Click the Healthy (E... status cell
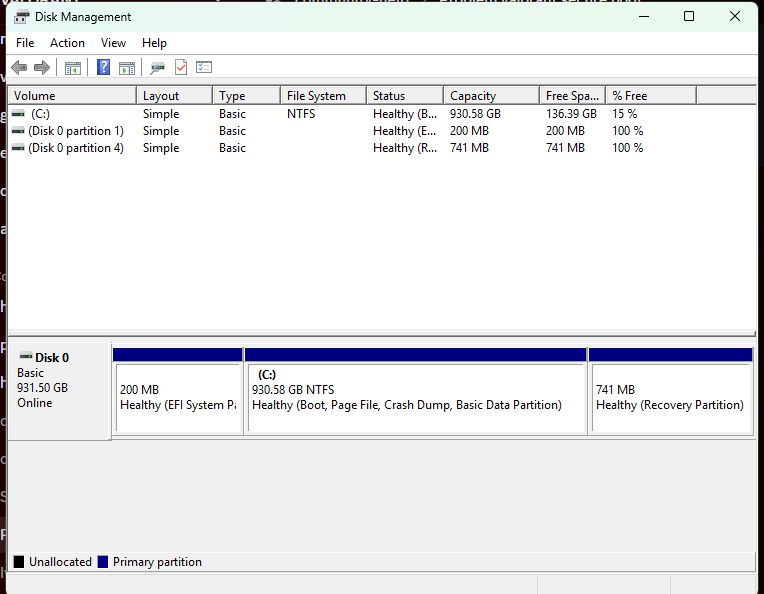This screenshot has width=764, height=594. coord(405,131)
